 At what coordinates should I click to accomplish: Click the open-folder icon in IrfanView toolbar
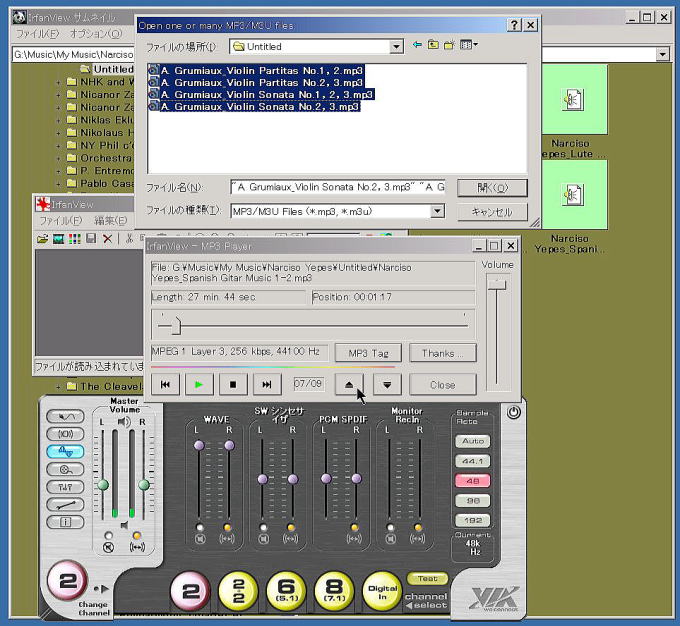click(x=42, y=239)
